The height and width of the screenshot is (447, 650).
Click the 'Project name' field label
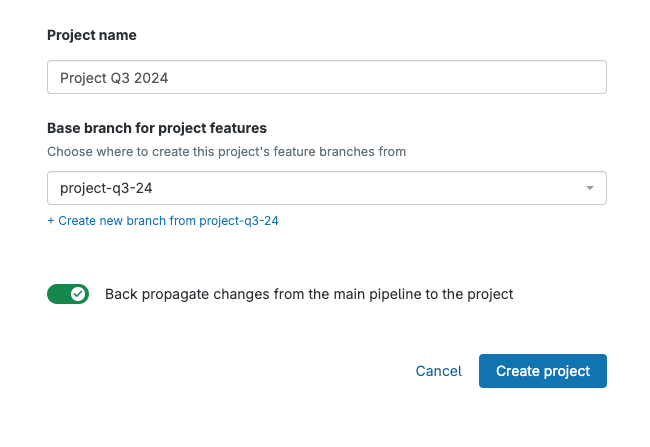(92, 35)
